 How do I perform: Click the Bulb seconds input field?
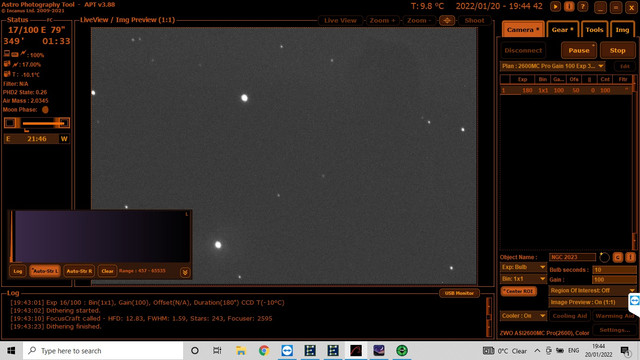614,270
